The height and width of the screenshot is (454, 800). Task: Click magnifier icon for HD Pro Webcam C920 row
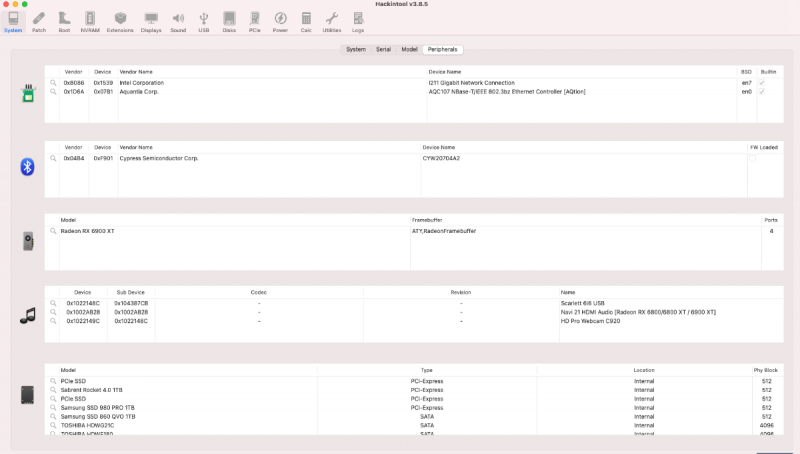(53, 321)
